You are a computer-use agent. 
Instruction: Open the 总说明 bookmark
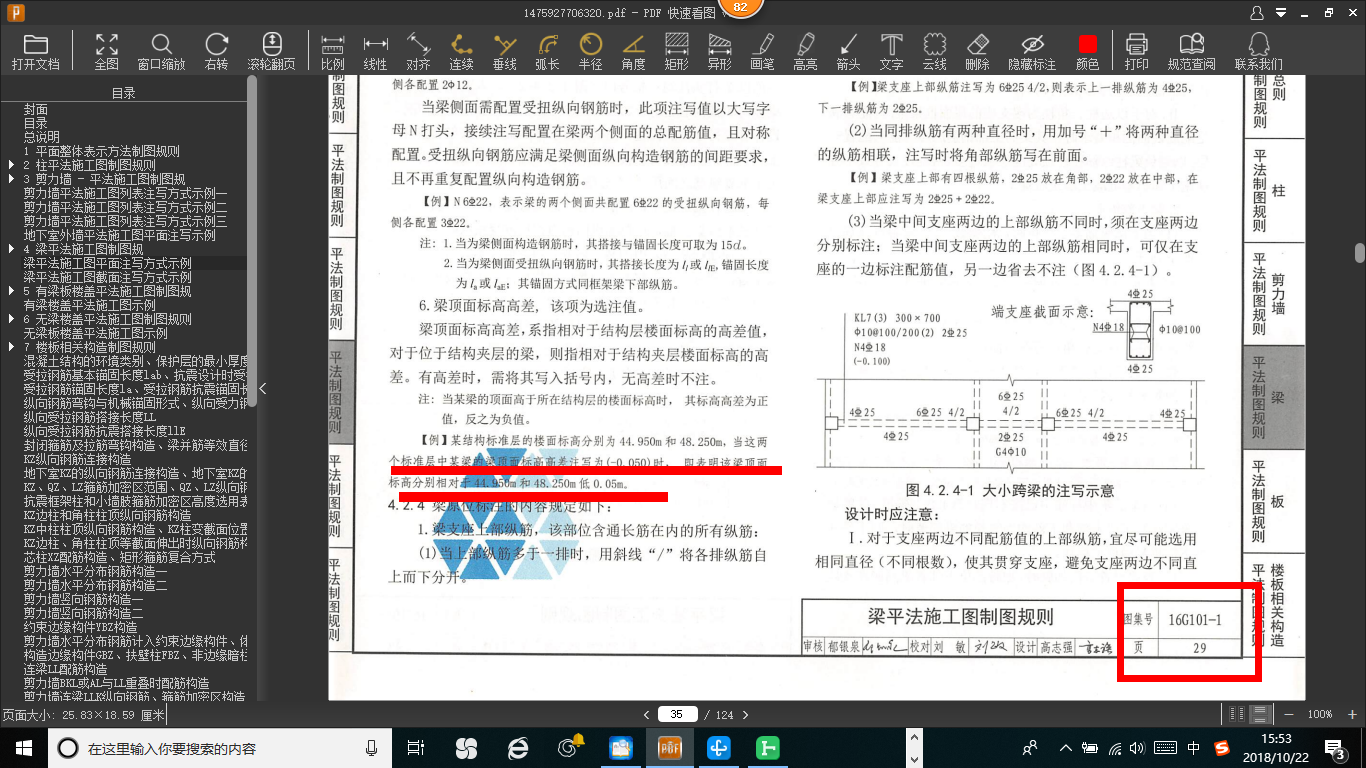pyautogui.click(x=42, y=137)
